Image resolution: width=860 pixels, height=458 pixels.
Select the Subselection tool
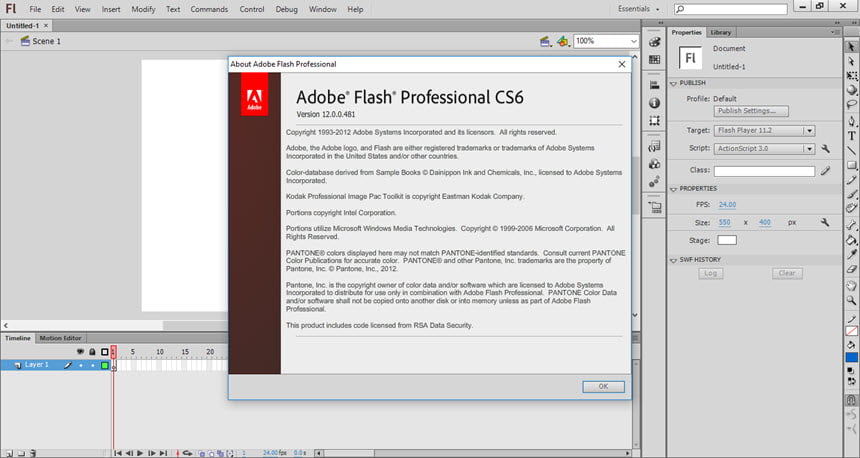coord(851,61)
